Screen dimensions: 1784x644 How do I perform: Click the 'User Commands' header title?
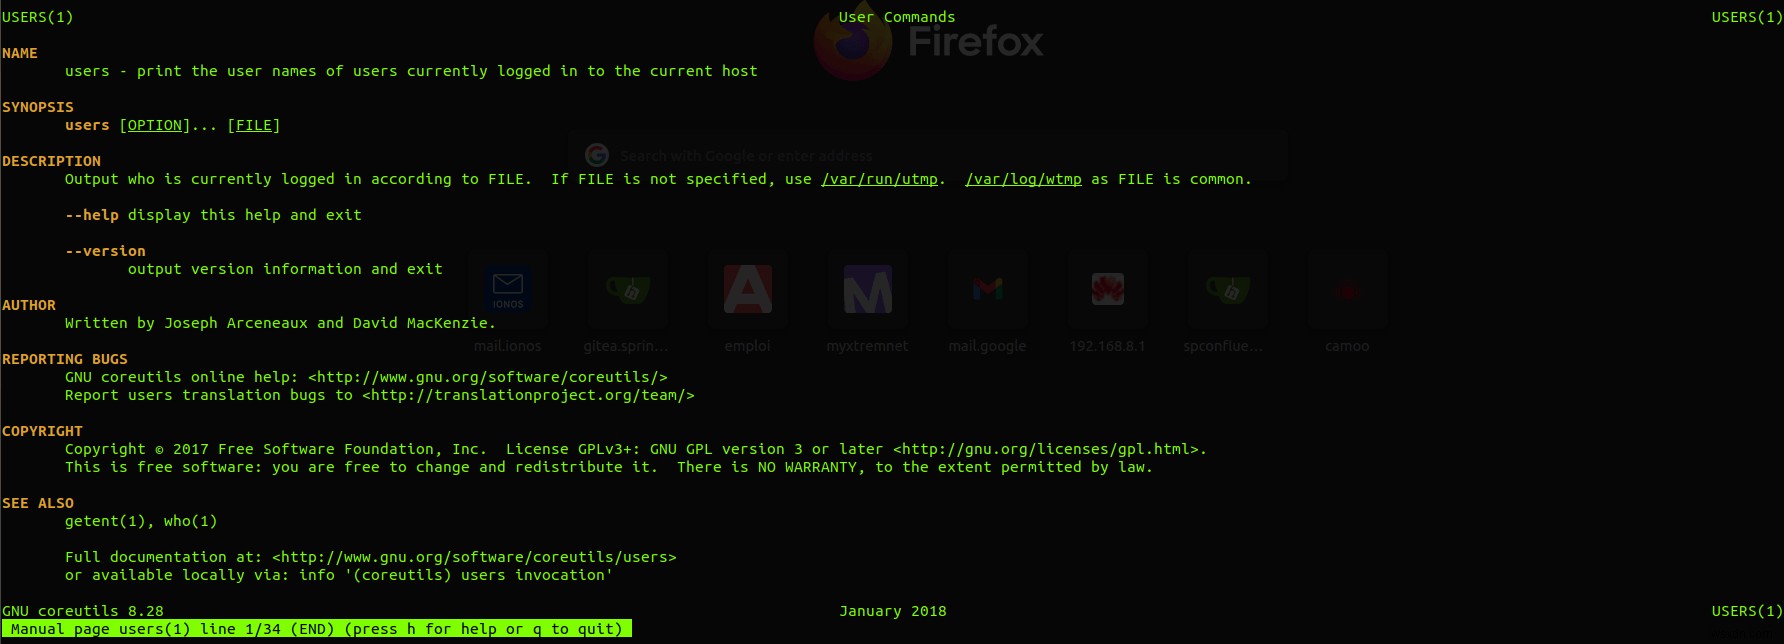(897, 17)
